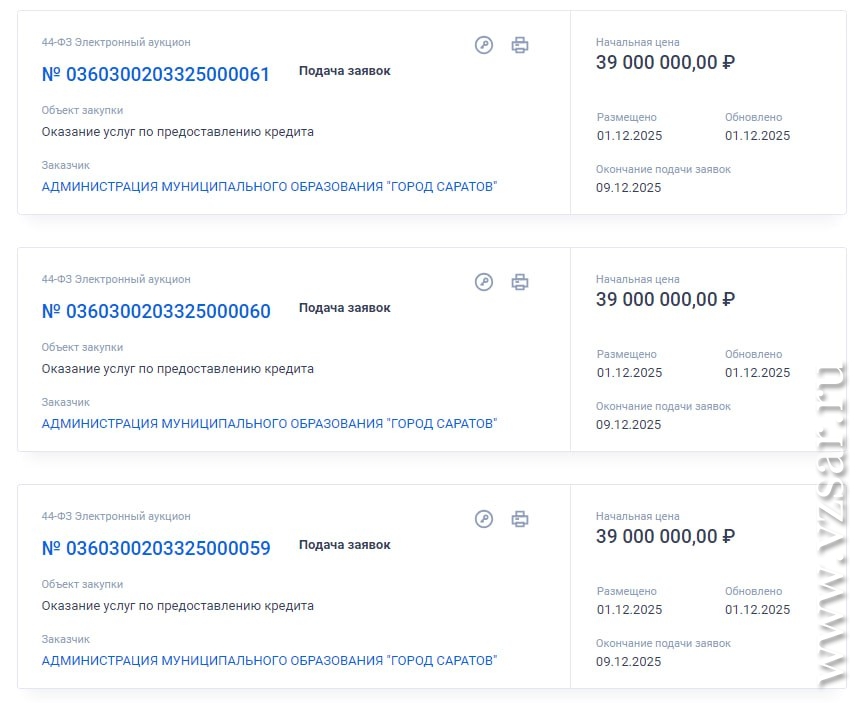
Task: Open procurement № 0360300203325000060
Action: click(156, 311)
